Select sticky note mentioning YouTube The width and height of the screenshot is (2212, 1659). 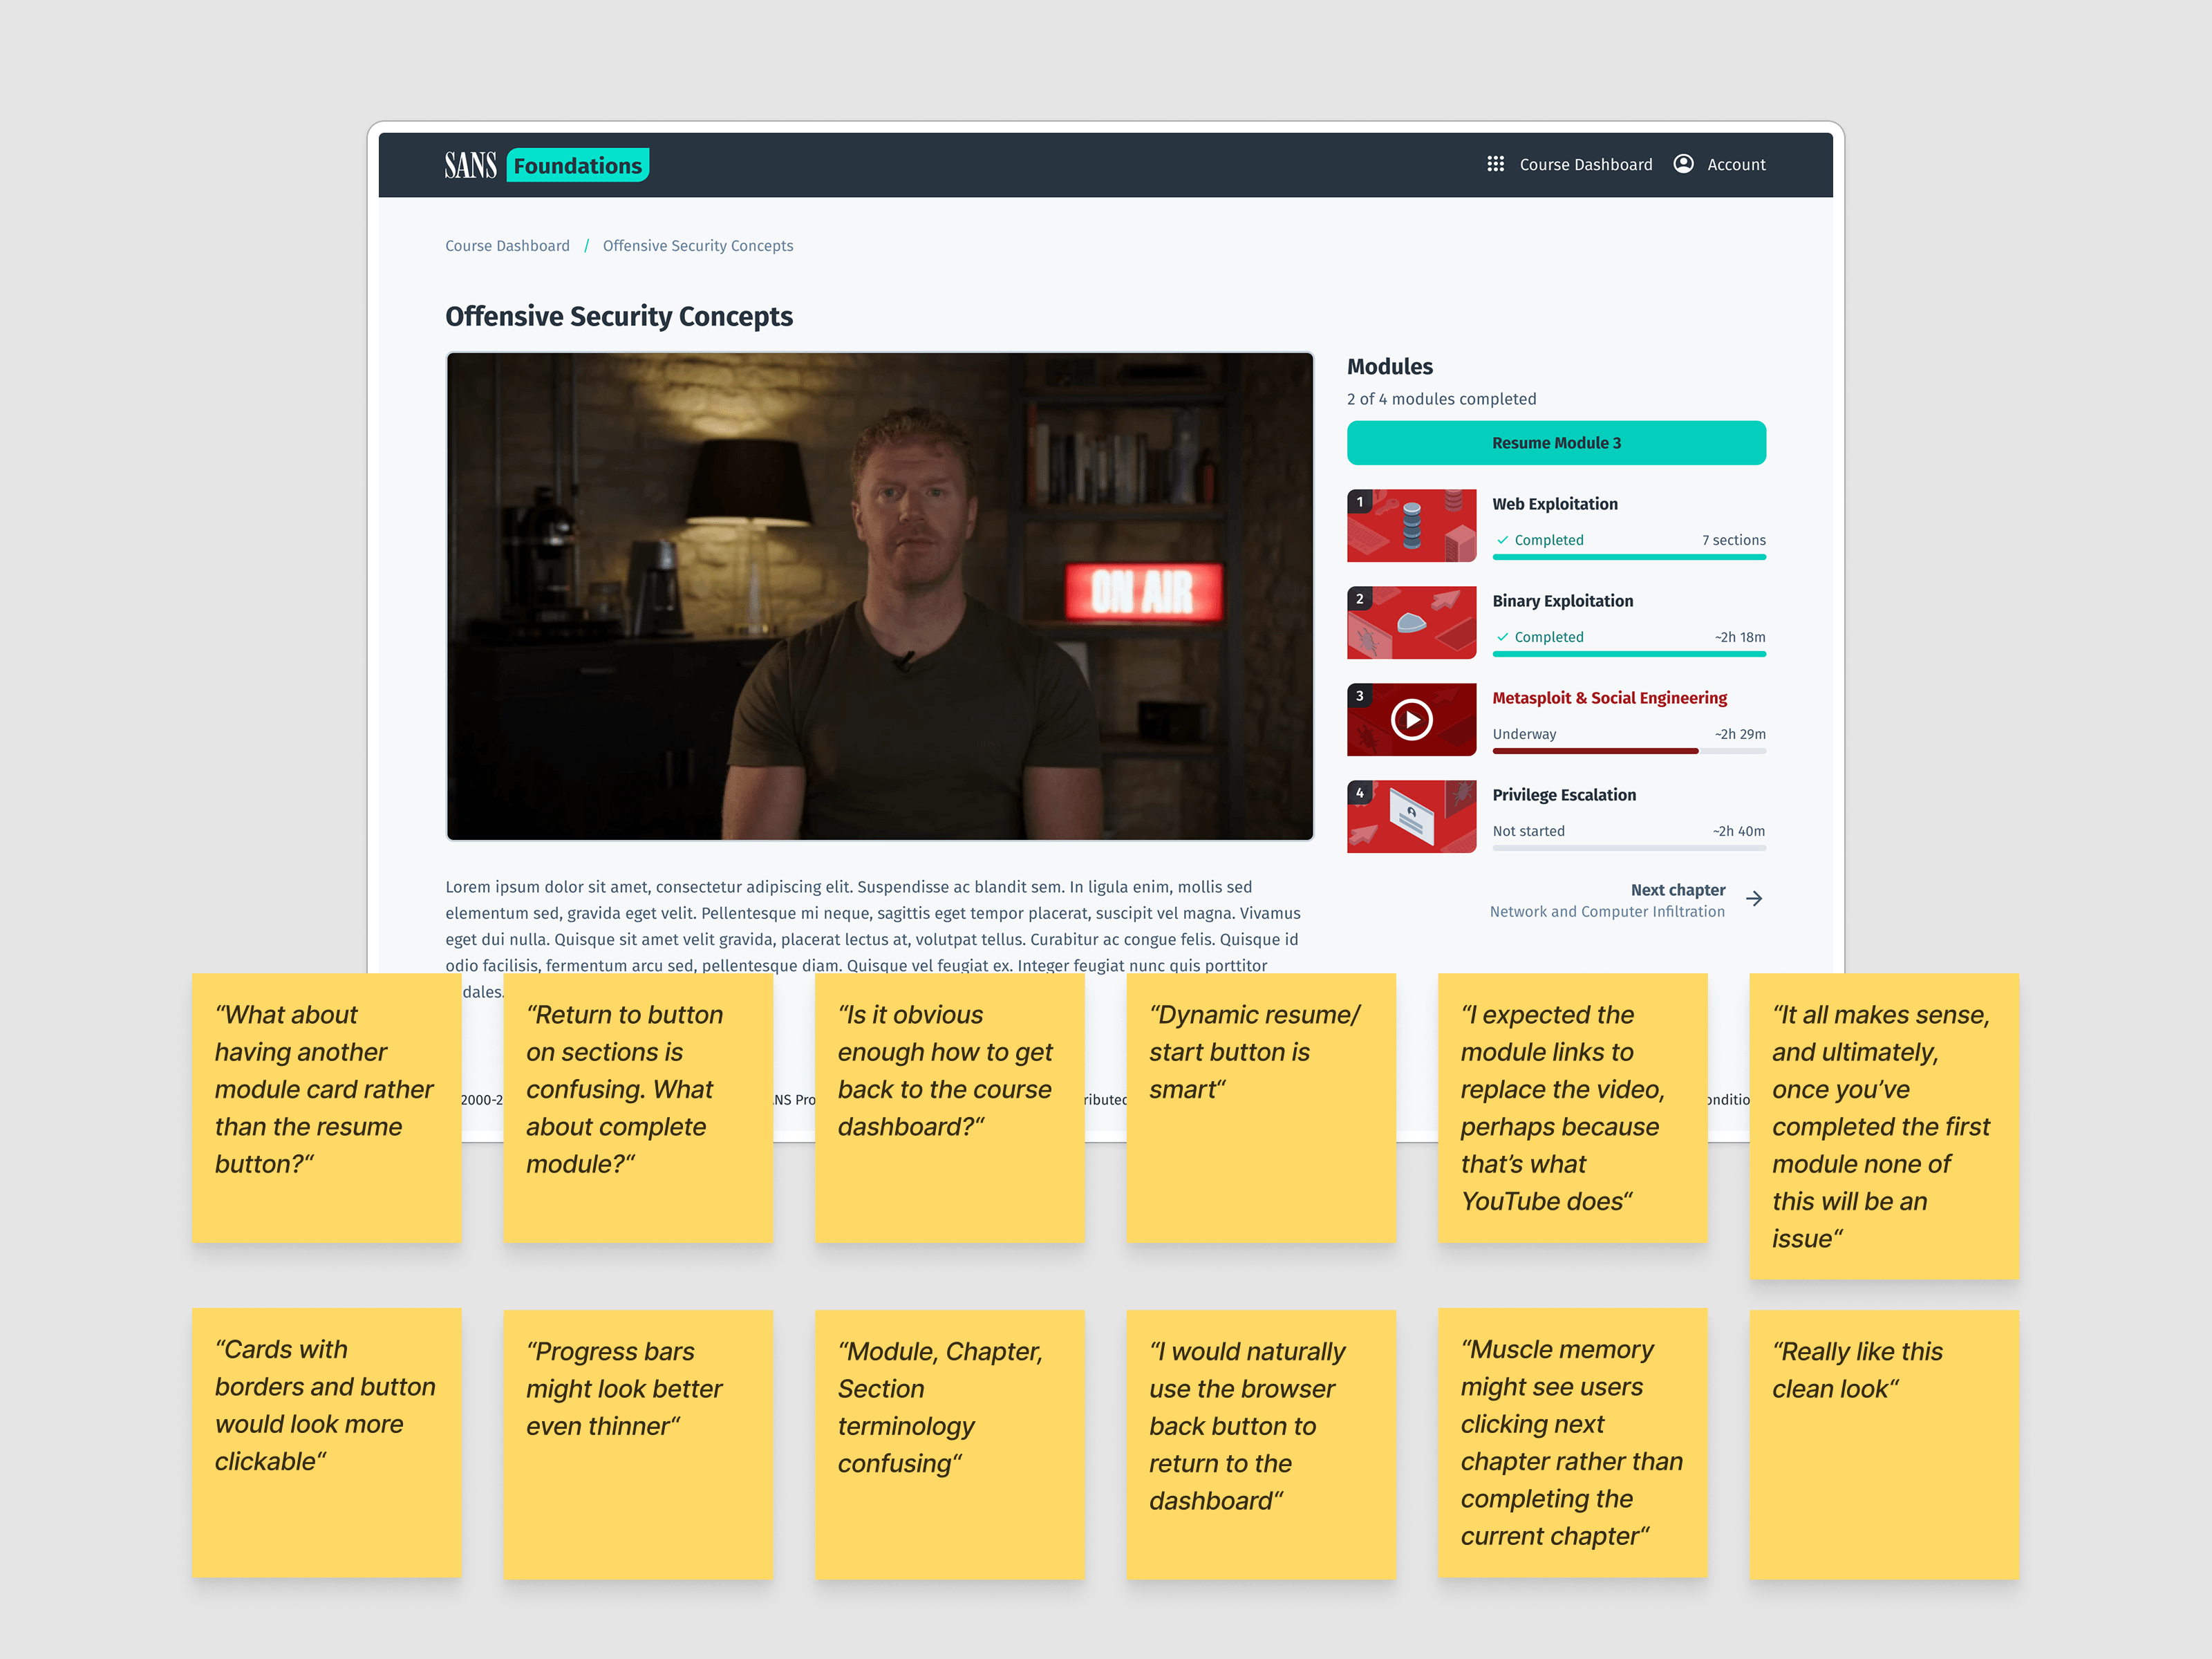(1572, 1108)
